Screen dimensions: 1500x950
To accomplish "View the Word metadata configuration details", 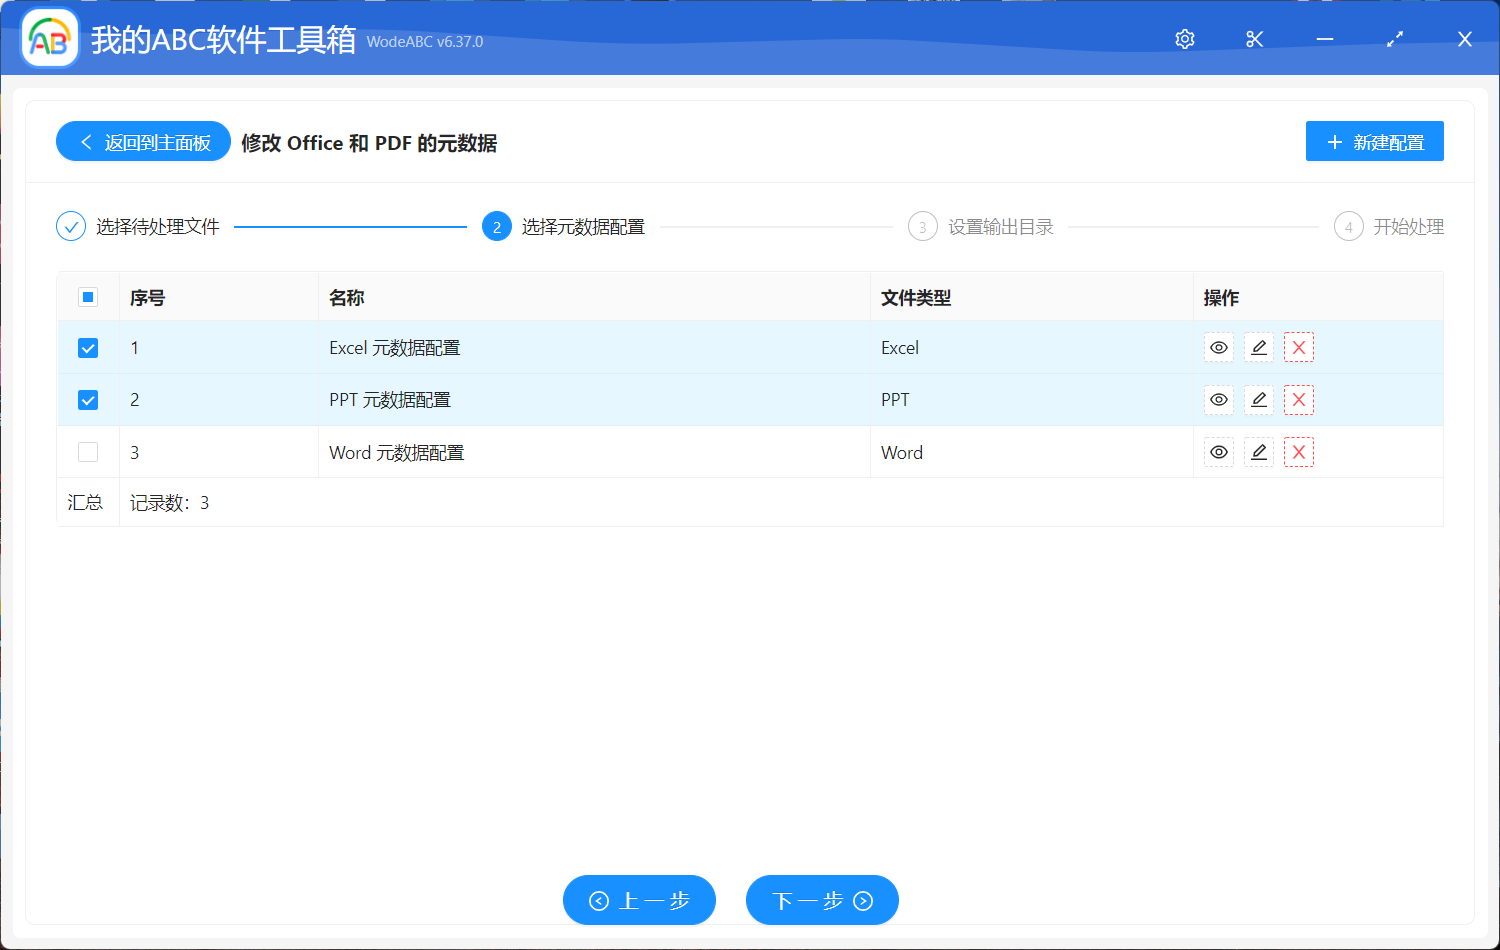I will click(1218, 453).
